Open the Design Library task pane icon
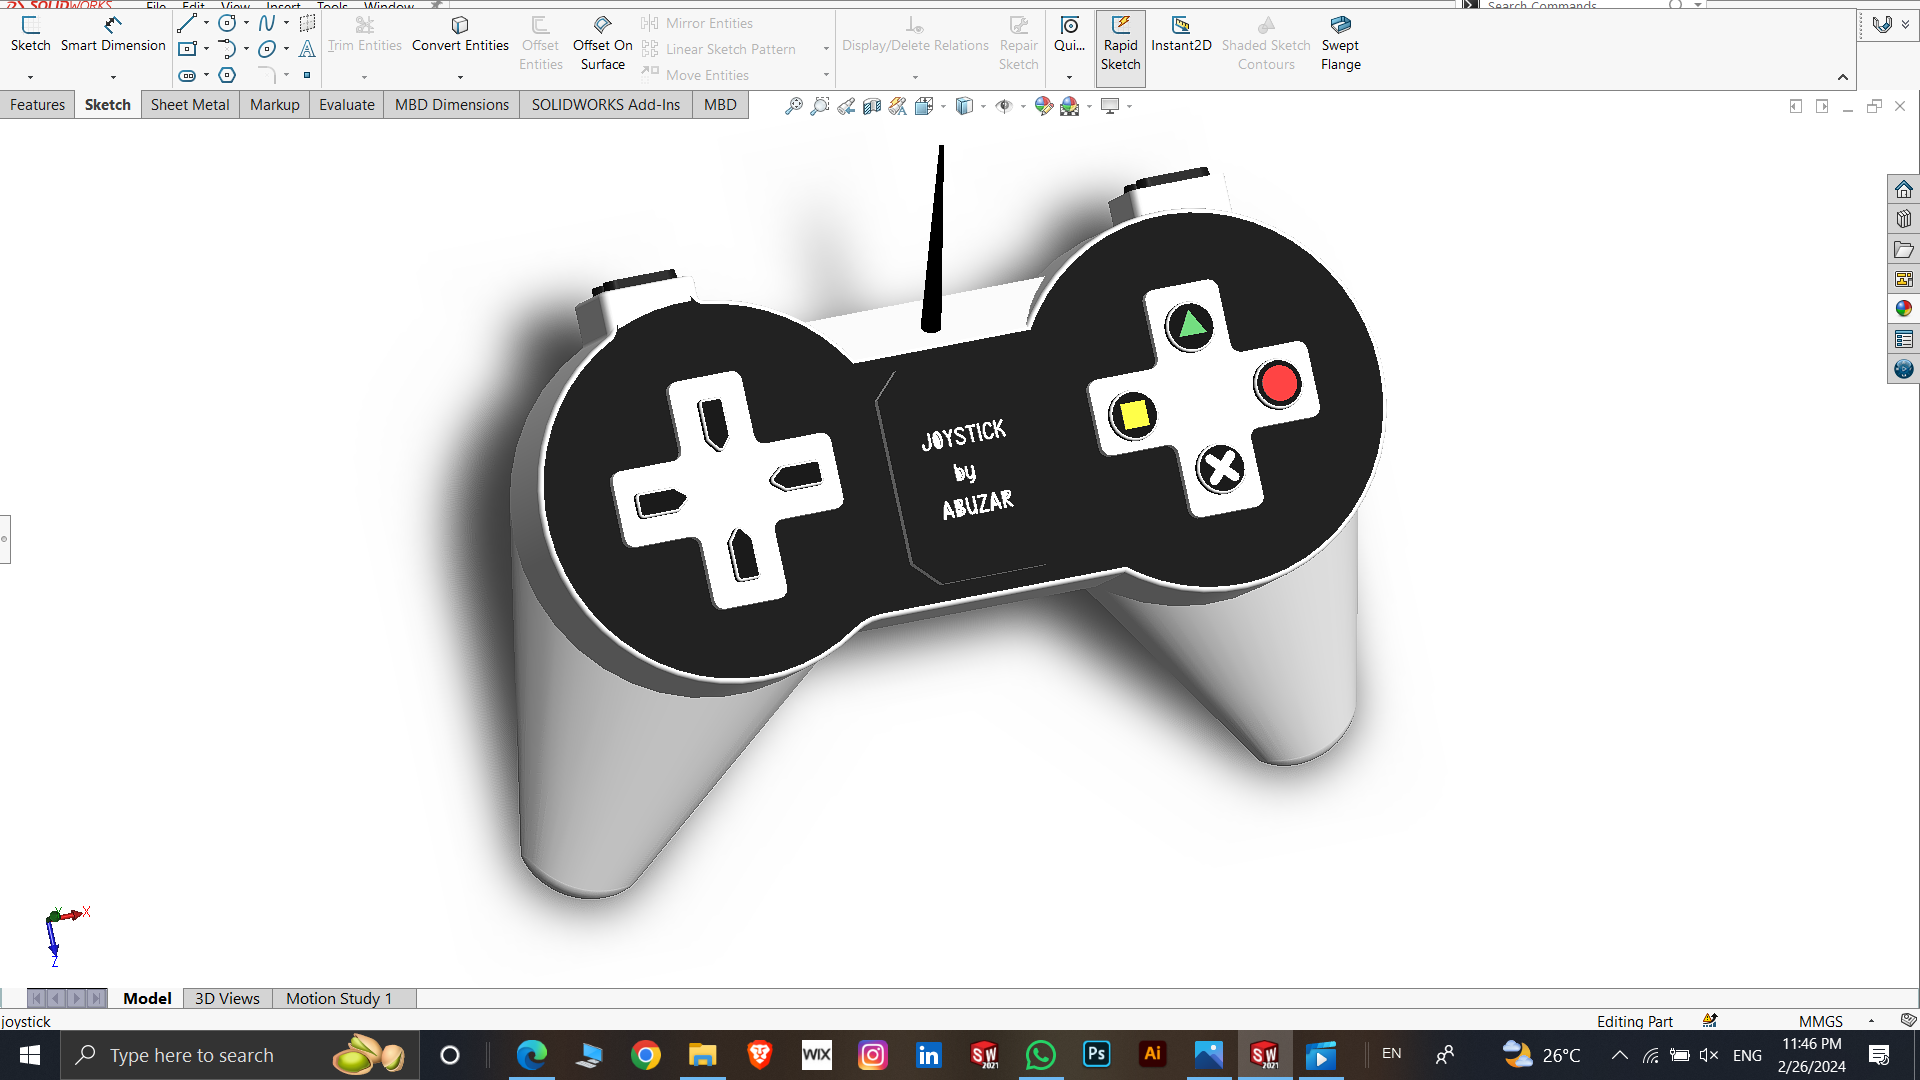 click(x=1903, y=219)
